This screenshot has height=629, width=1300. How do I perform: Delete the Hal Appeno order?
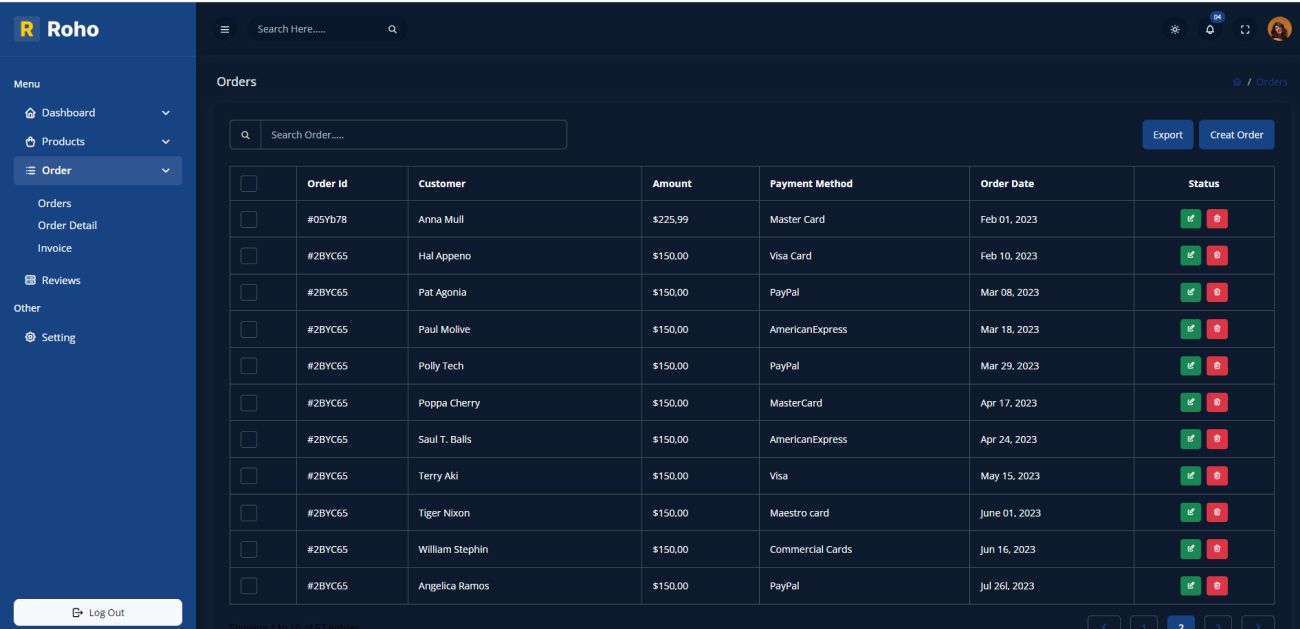1219,255
